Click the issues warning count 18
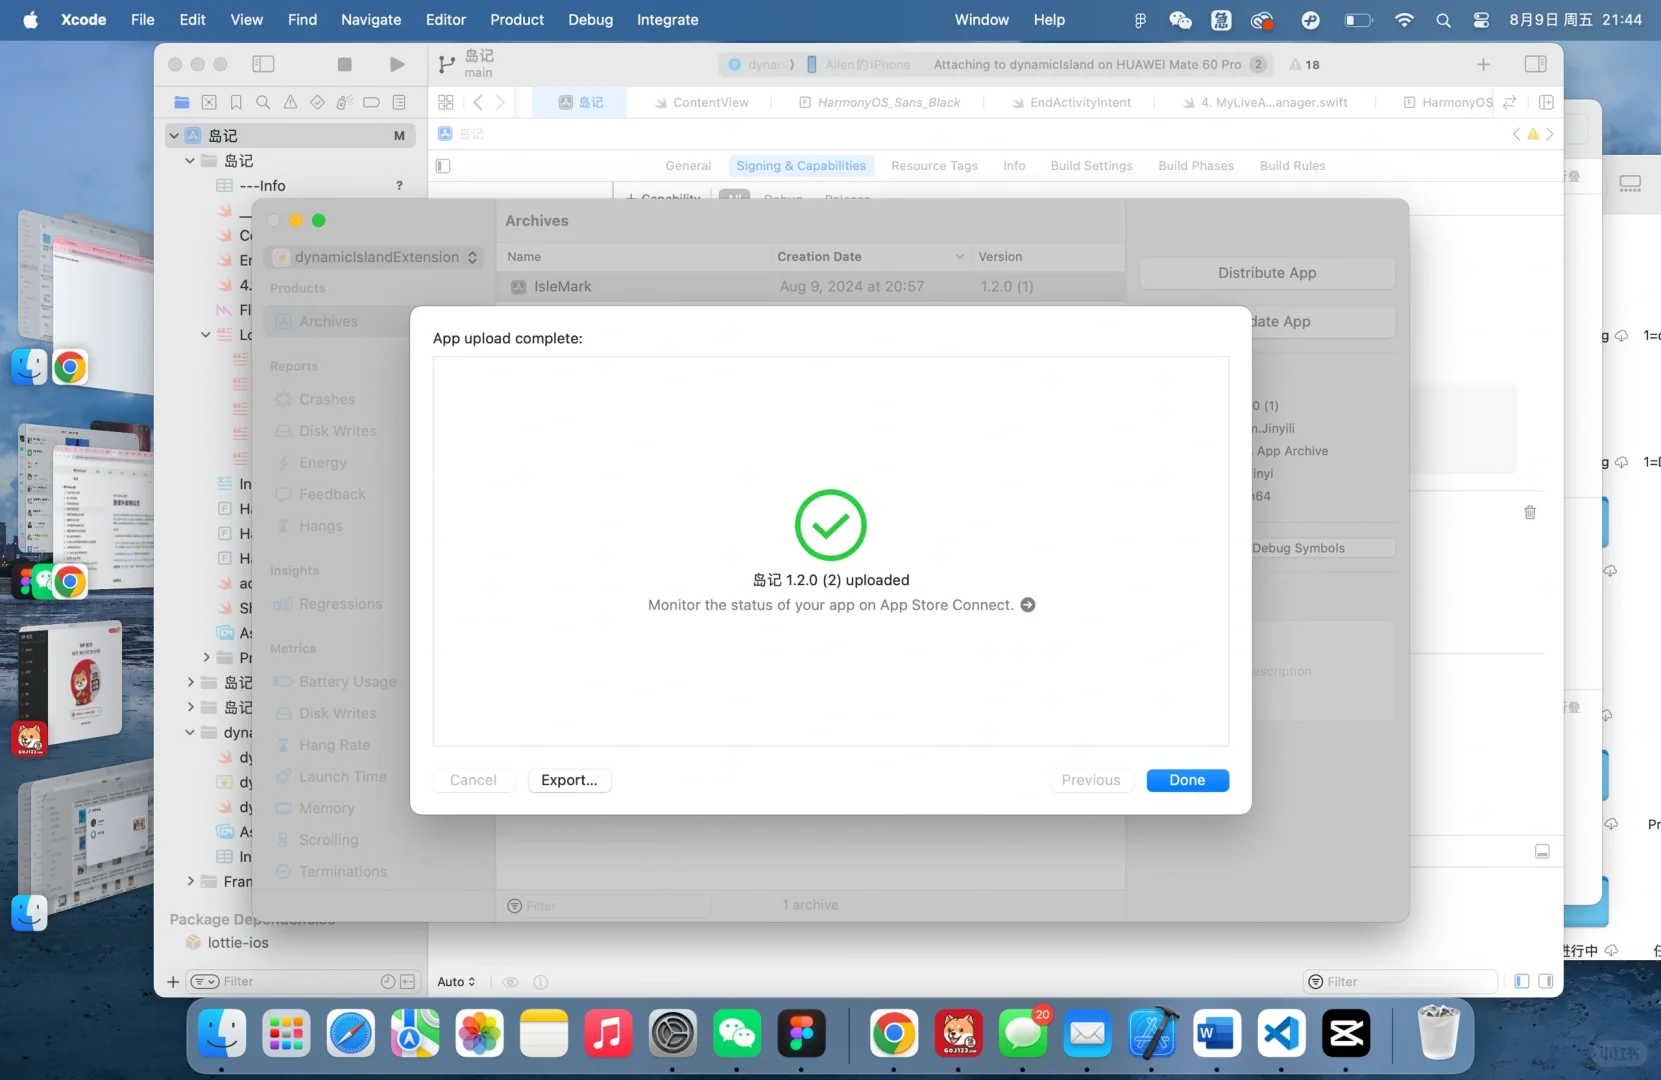Screen dimensions: 1661x1080 click(1305, 65)
